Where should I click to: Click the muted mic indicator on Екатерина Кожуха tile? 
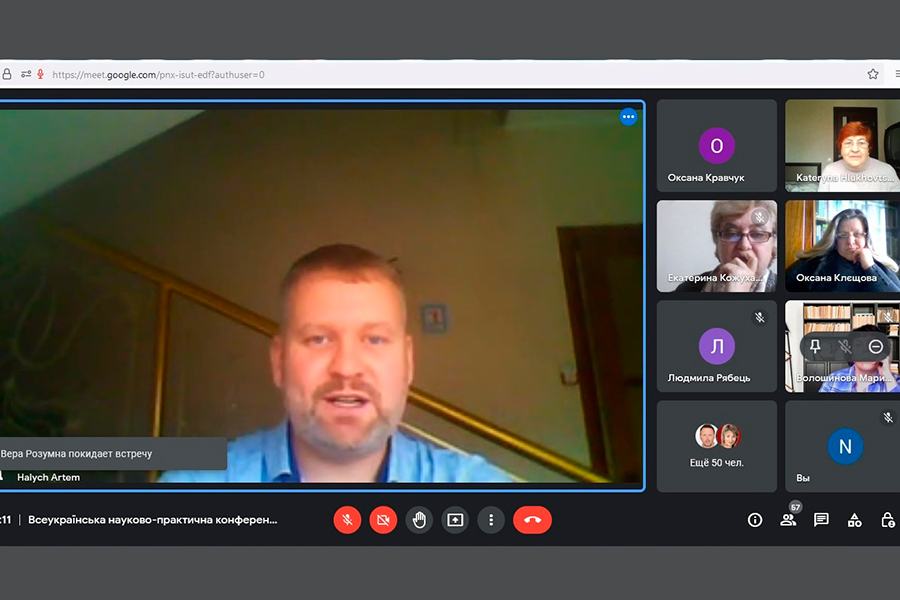pyautogui.click(x=759, y=217)
